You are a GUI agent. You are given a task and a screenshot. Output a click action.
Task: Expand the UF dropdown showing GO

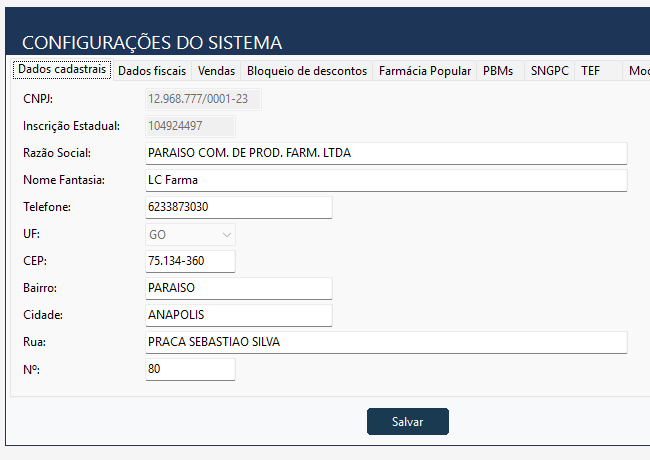pos(190,235)
